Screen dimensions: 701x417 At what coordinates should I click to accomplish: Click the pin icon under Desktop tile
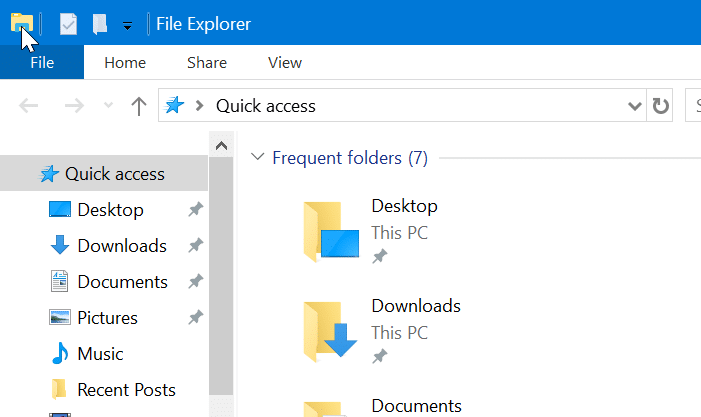pyautogui.click(x=380, y=256)
